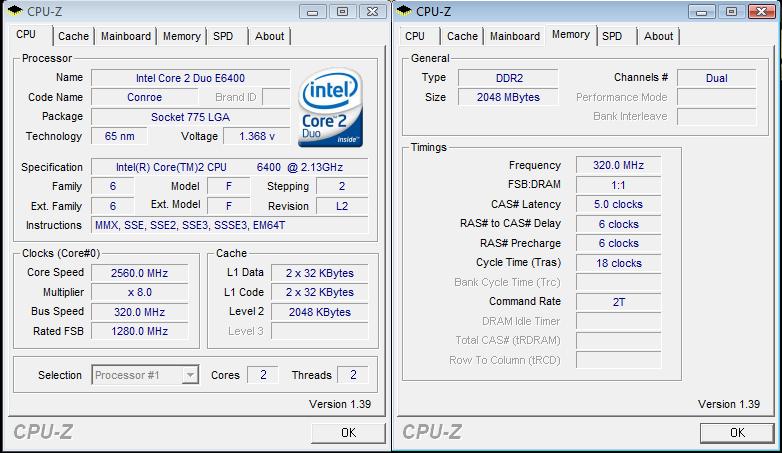
Task: Click the Cores count value
Action: pyautogui.click(x=263, y=375)
